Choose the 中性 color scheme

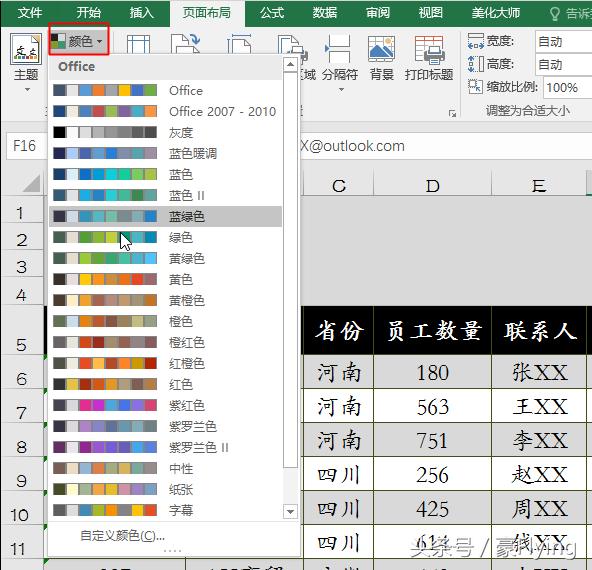coord(165,468)
